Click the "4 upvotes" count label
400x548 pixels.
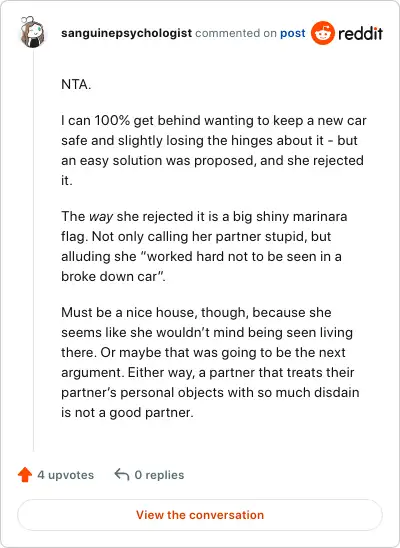click(66, 475)
